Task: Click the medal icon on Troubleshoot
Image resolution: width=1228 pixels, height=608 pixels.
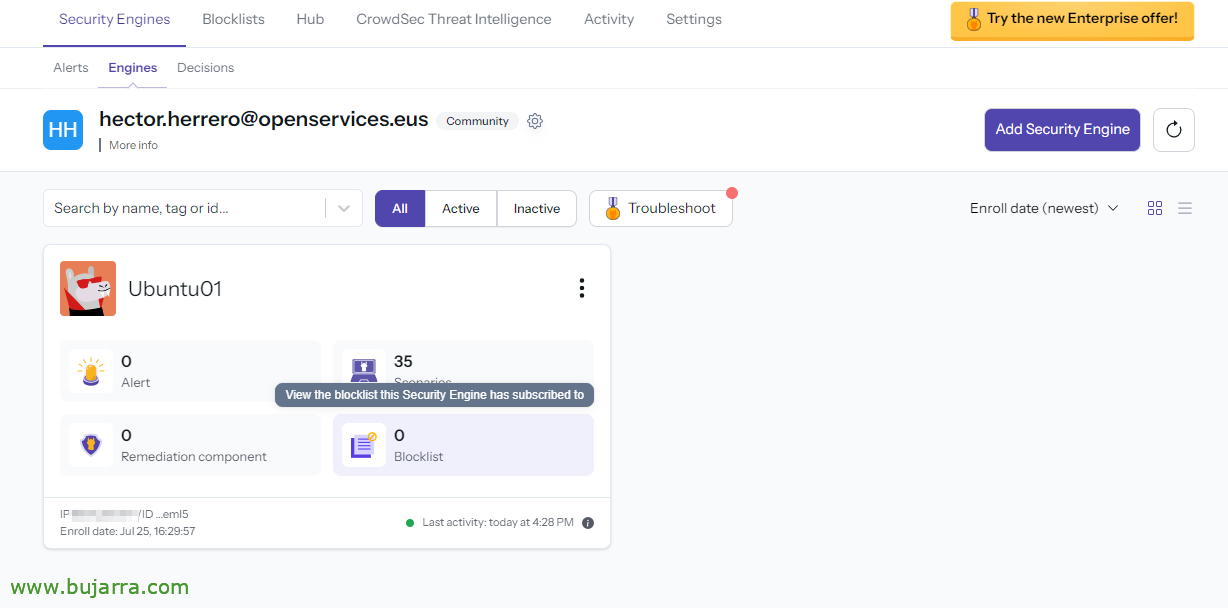Action: (x=612, y=208)
